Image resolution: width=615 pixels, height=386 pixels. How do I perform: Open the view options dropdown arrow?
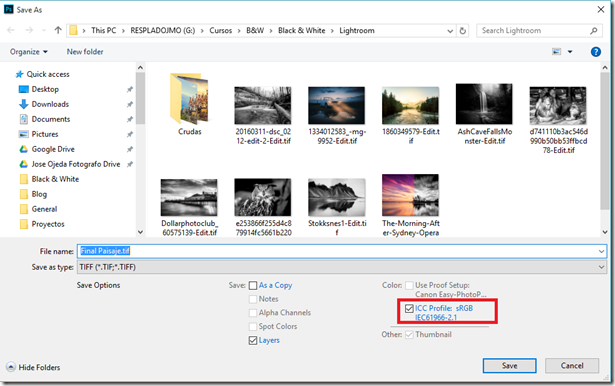coord(570,52)
